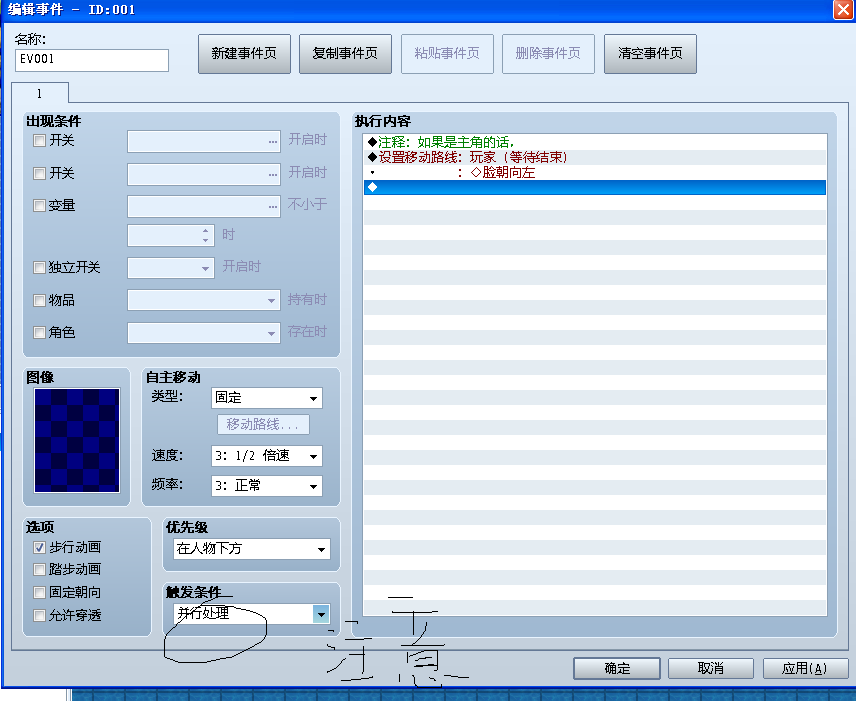
Task: Select event page tab 1
Action: tap(40, 93)
